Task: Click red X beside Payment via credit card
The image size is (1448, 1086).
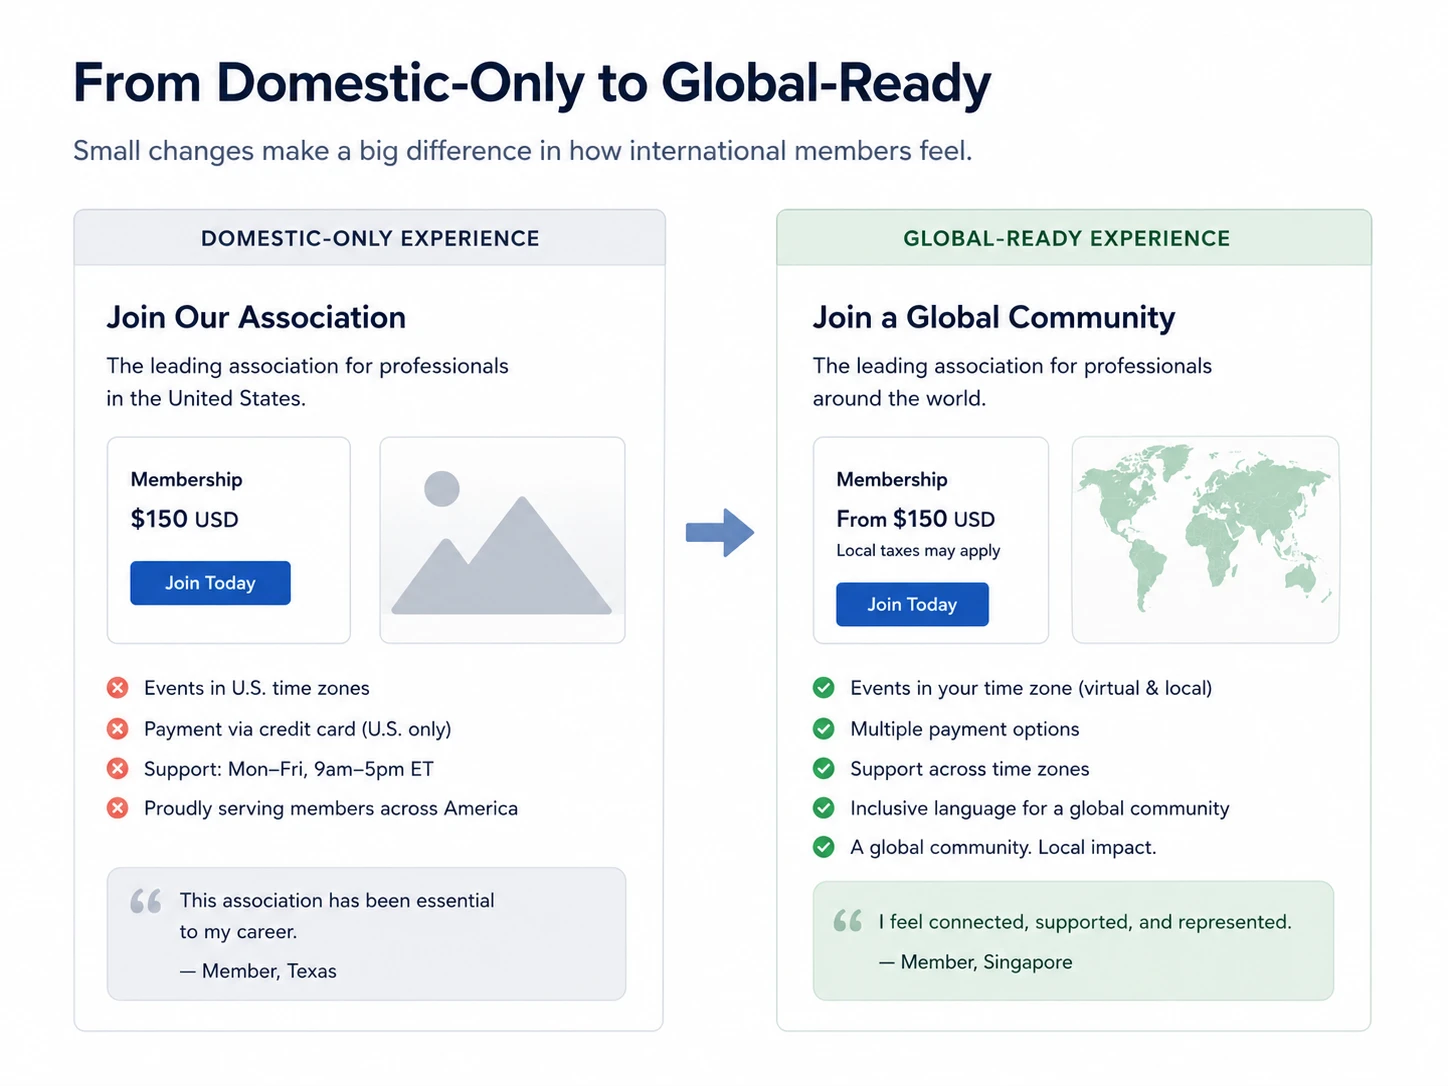Action: [118, 729]
